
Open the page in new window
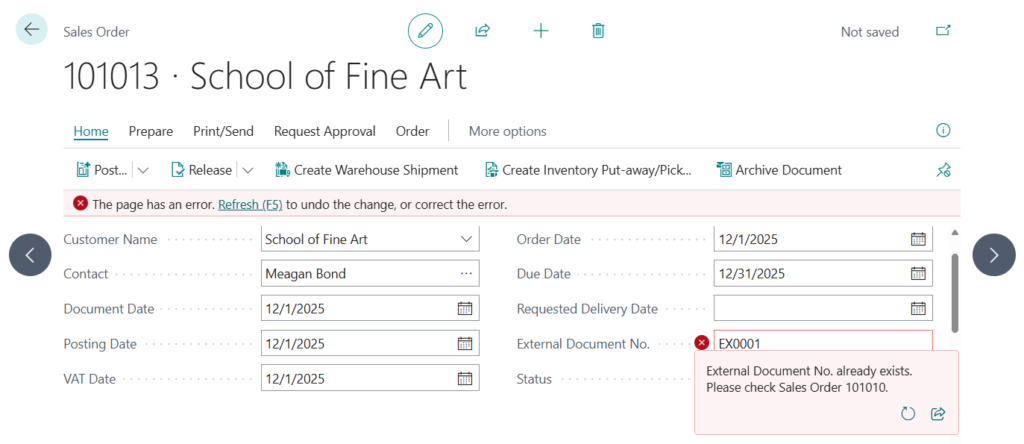click(942, 31)
